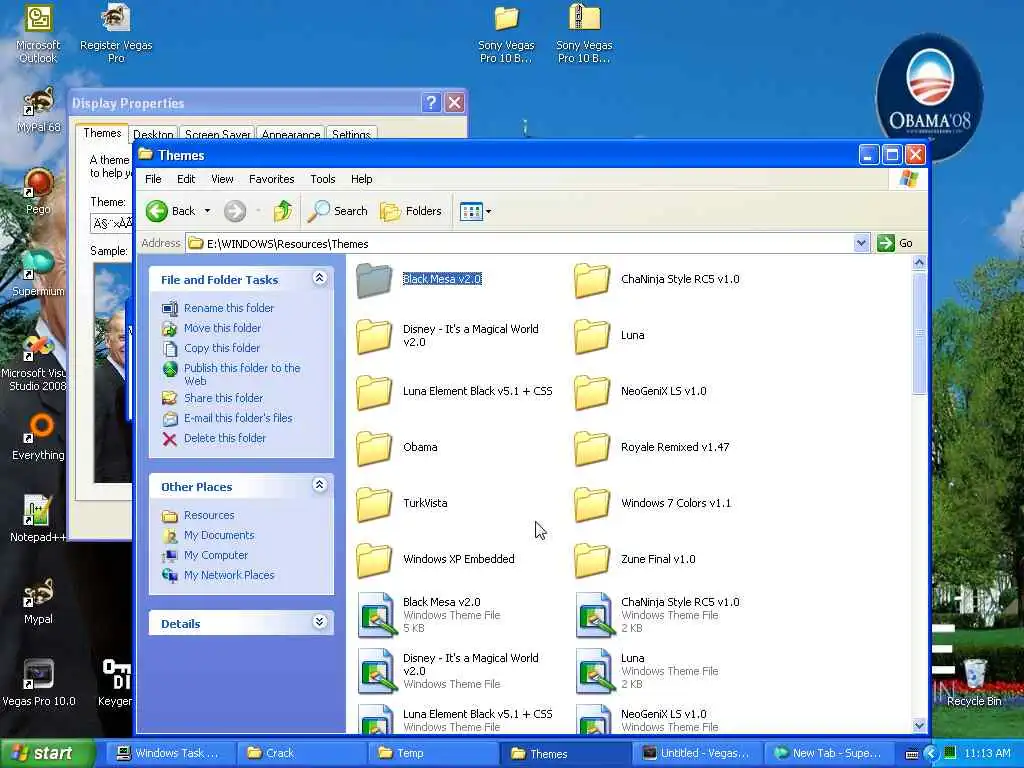The width and height of the screenshot is (1024, 768).
Task: Click the Display Properties help question button
Action: click(x=431, y=103)
